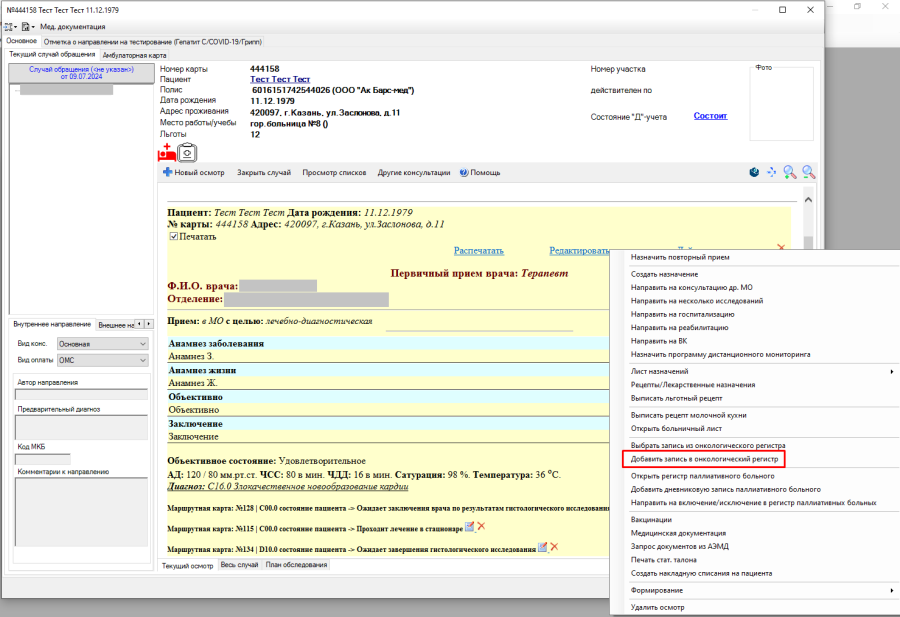Click the red cross right of Редактировать

(781, 247)
